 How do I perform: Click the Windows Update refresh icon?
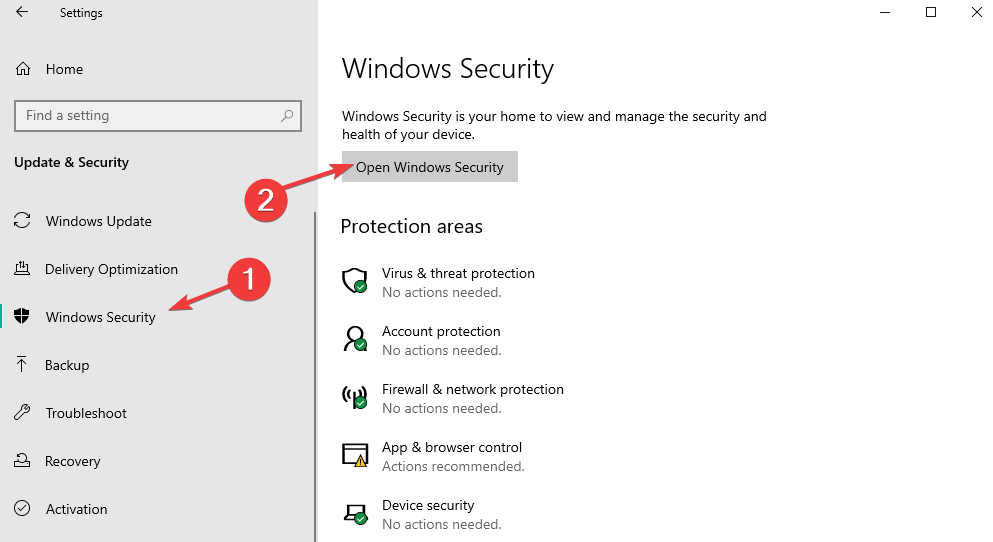(22, 220)
